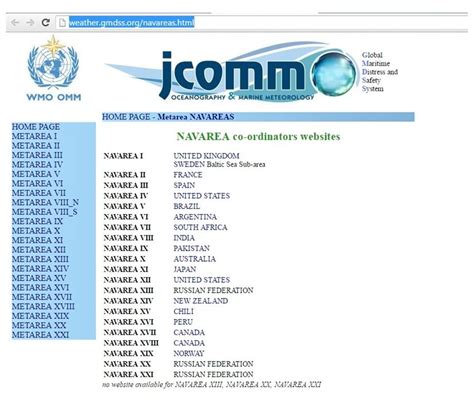Click the NAVAREA co-ordinators websites heading
The height and width of the screenshot is (408, 474).
[258, 136]
